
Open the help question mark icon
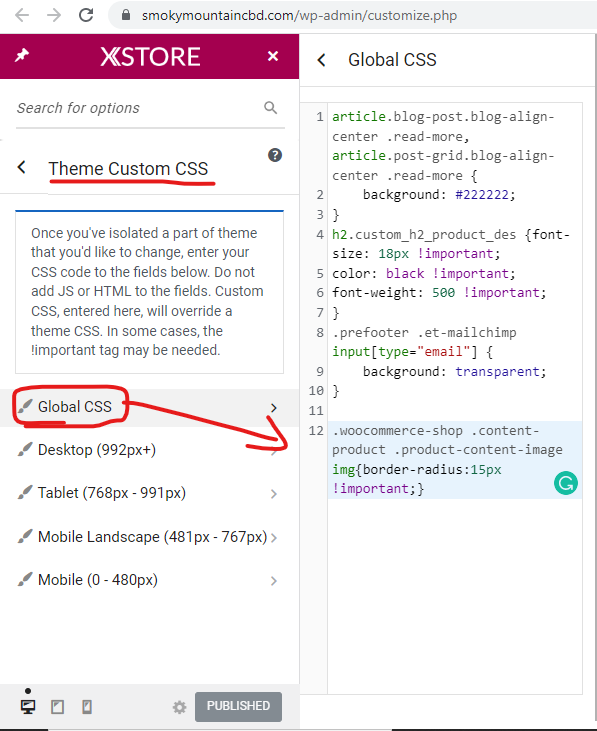275,155
